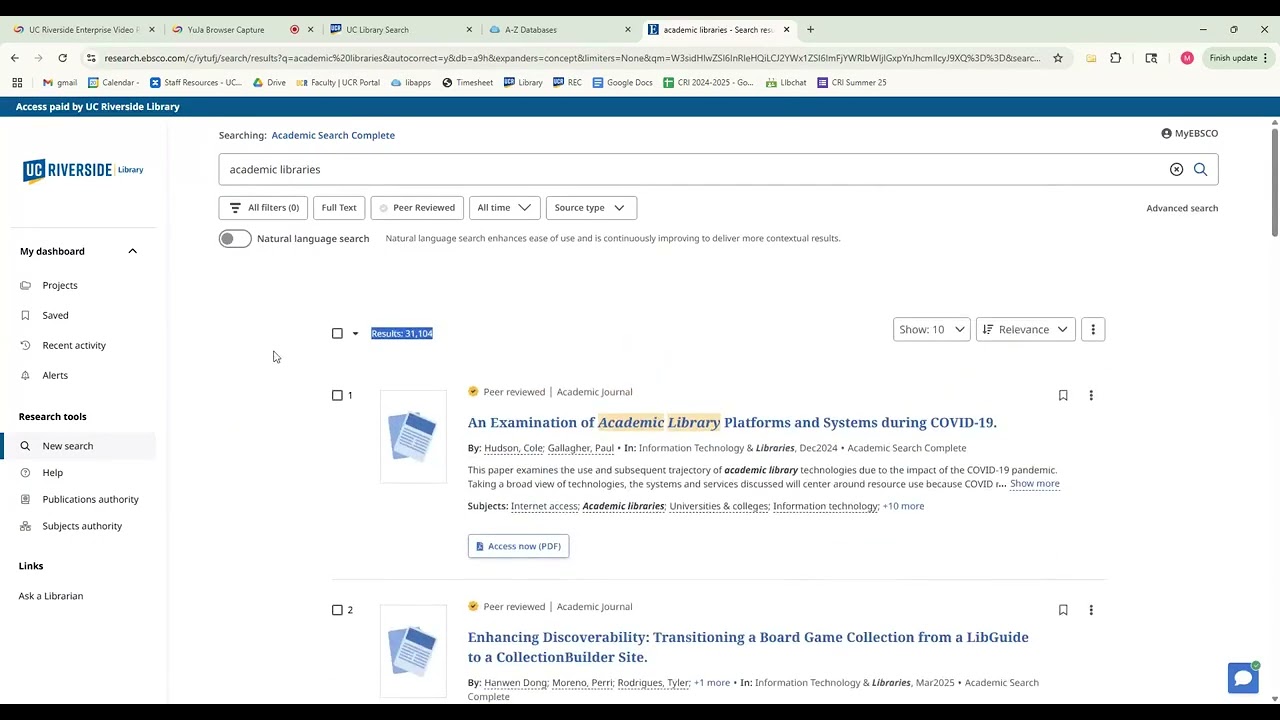Click the UC Riverside Library logo
Screen dimensions: 1280x720
tap(83, 170)
